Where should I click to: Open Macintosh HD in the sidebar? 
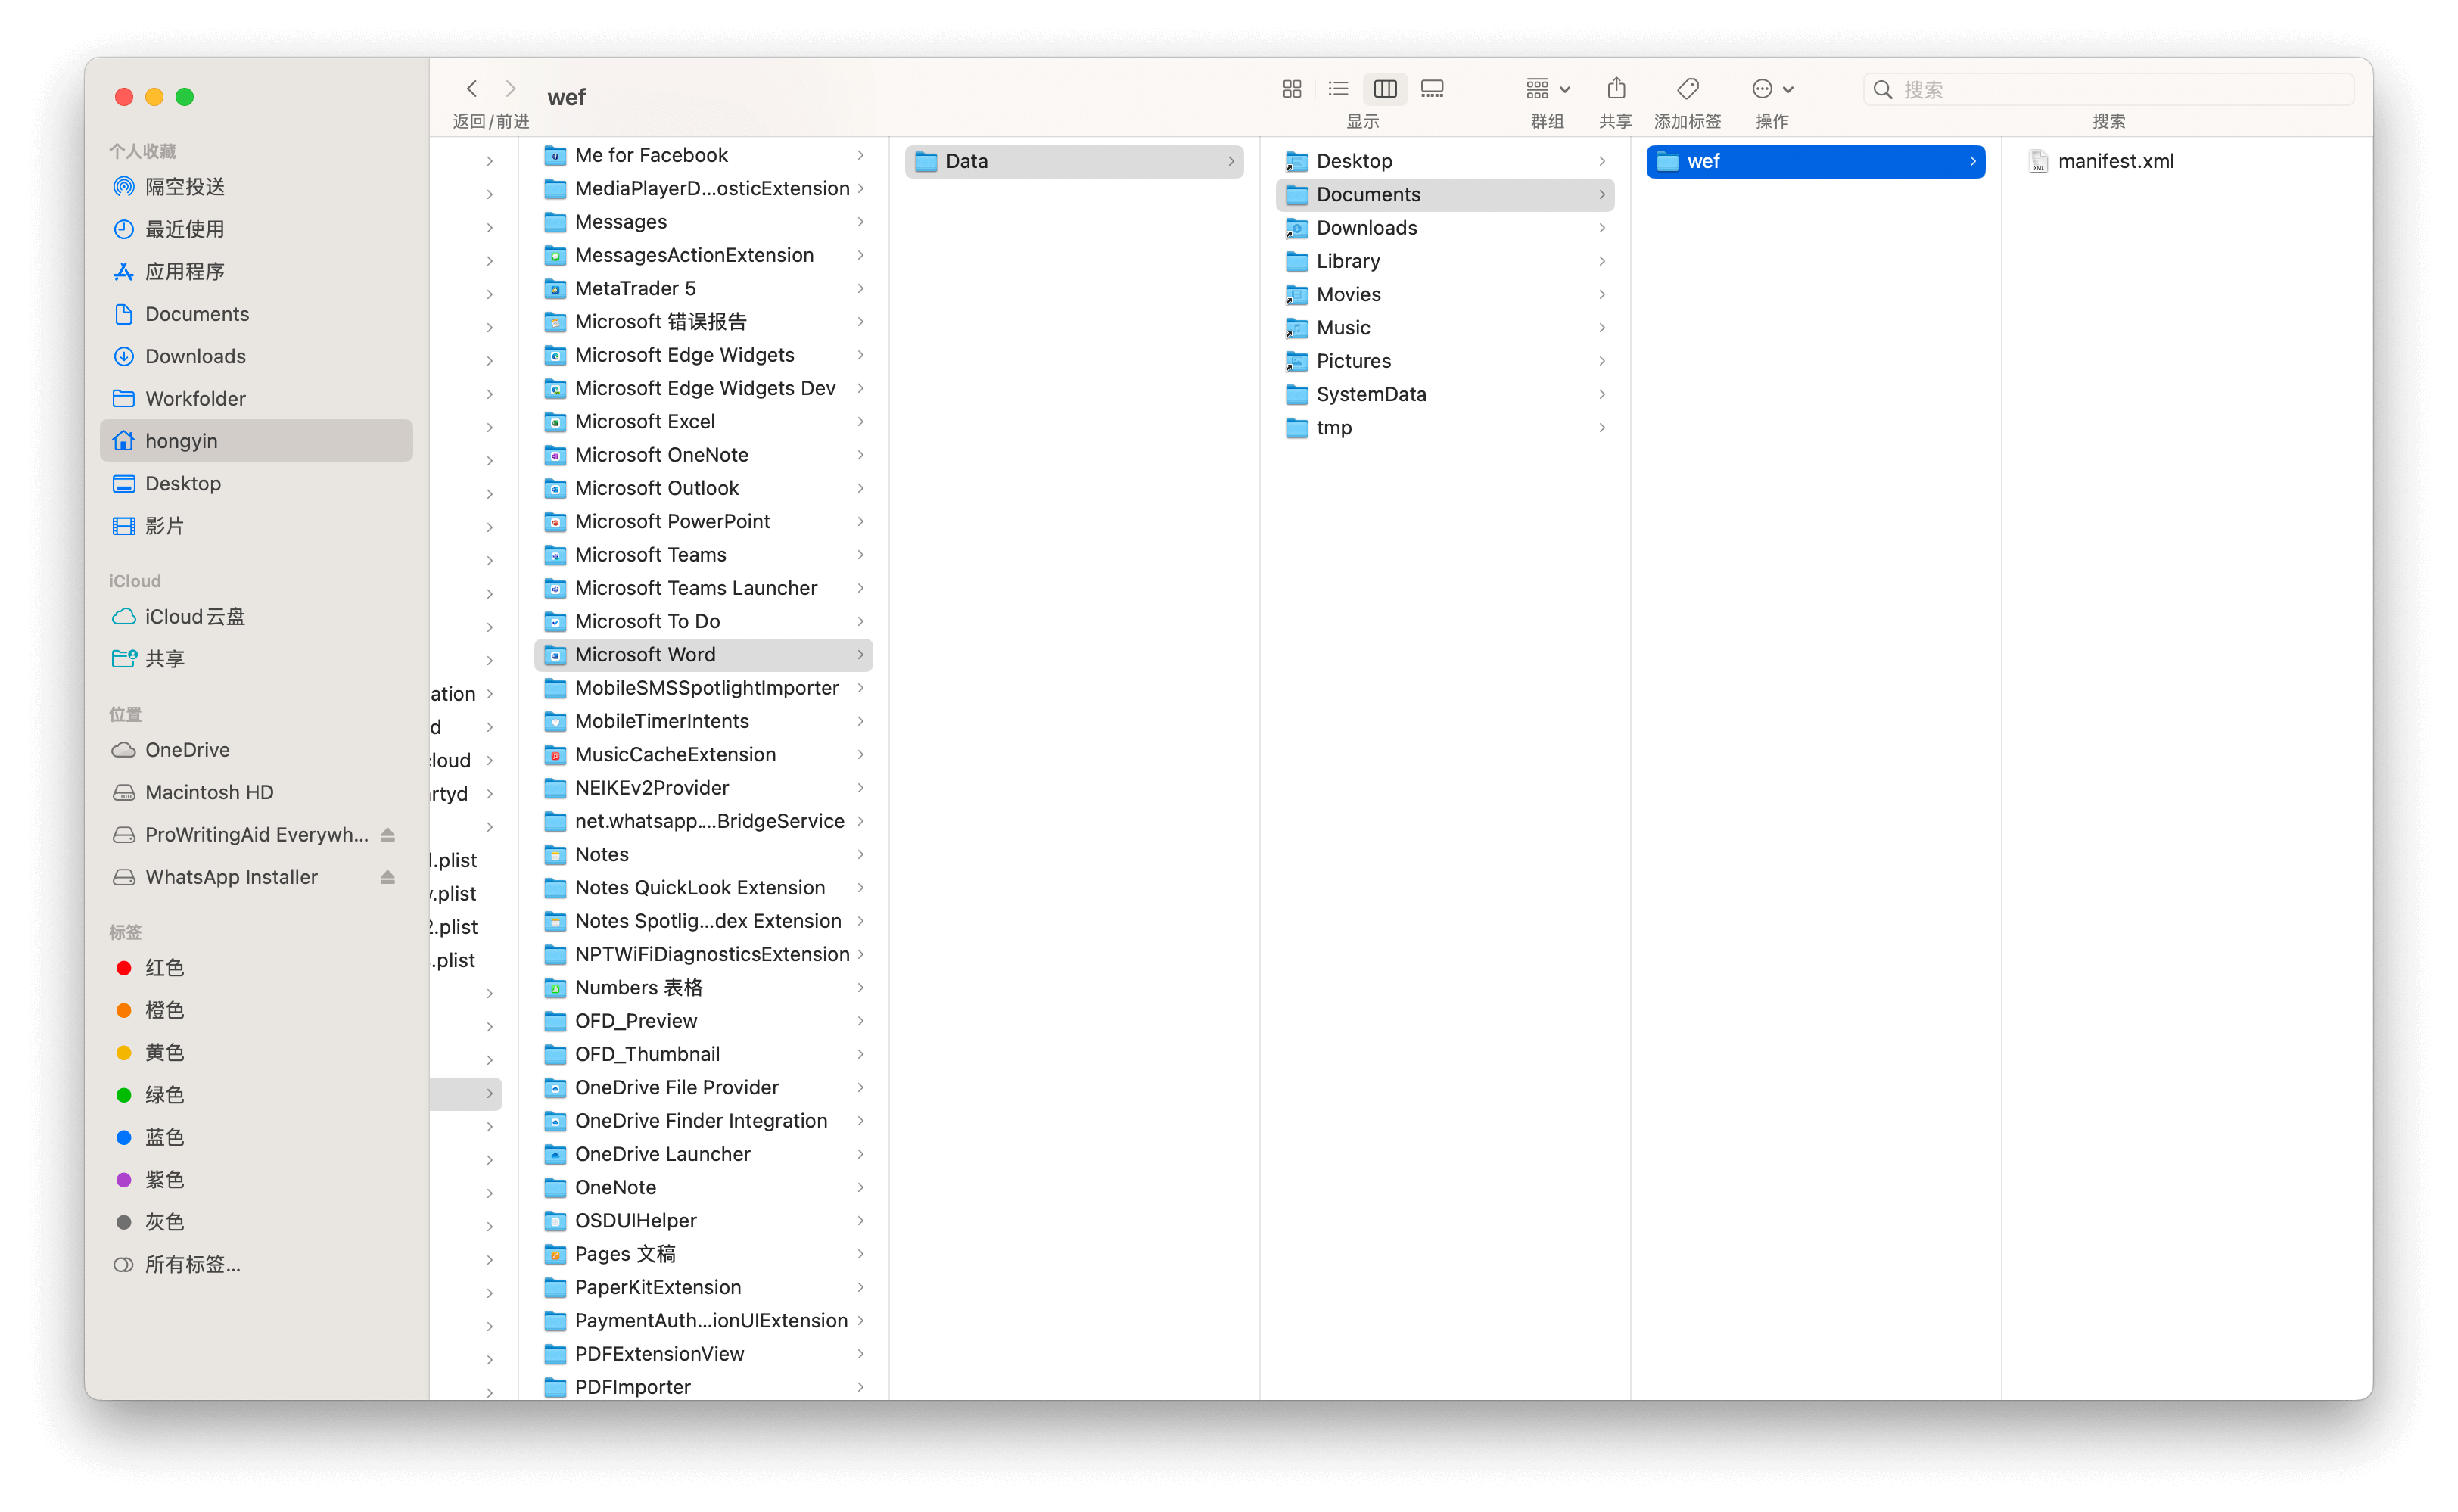[x=256, y=792]
